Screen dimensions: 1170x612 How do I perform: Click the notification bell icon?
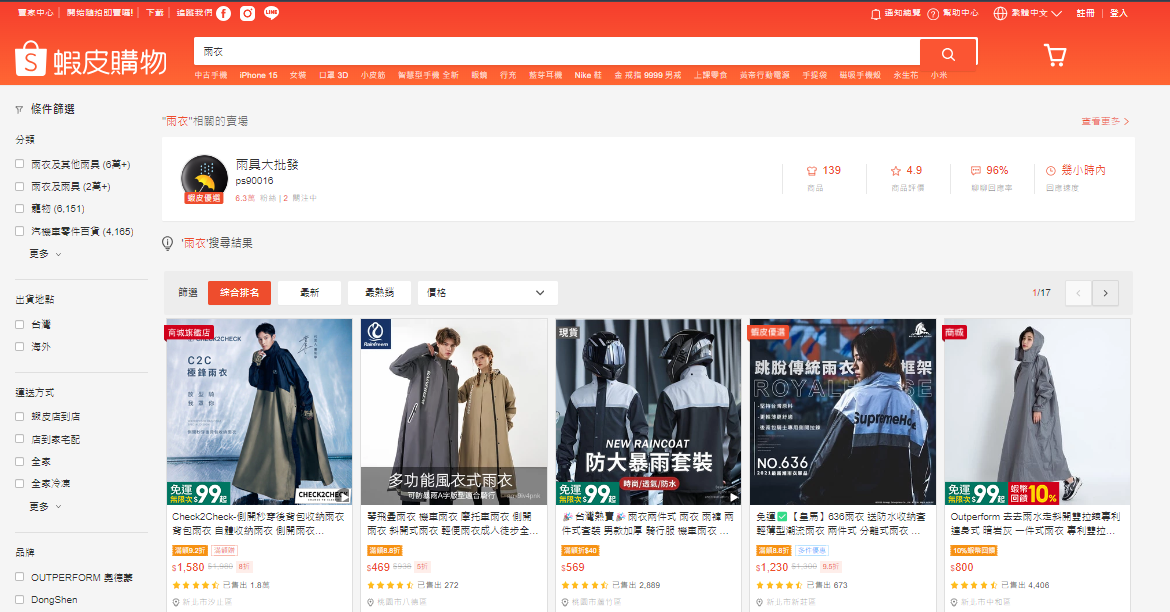pyautogui.click(x=876, y=13)
